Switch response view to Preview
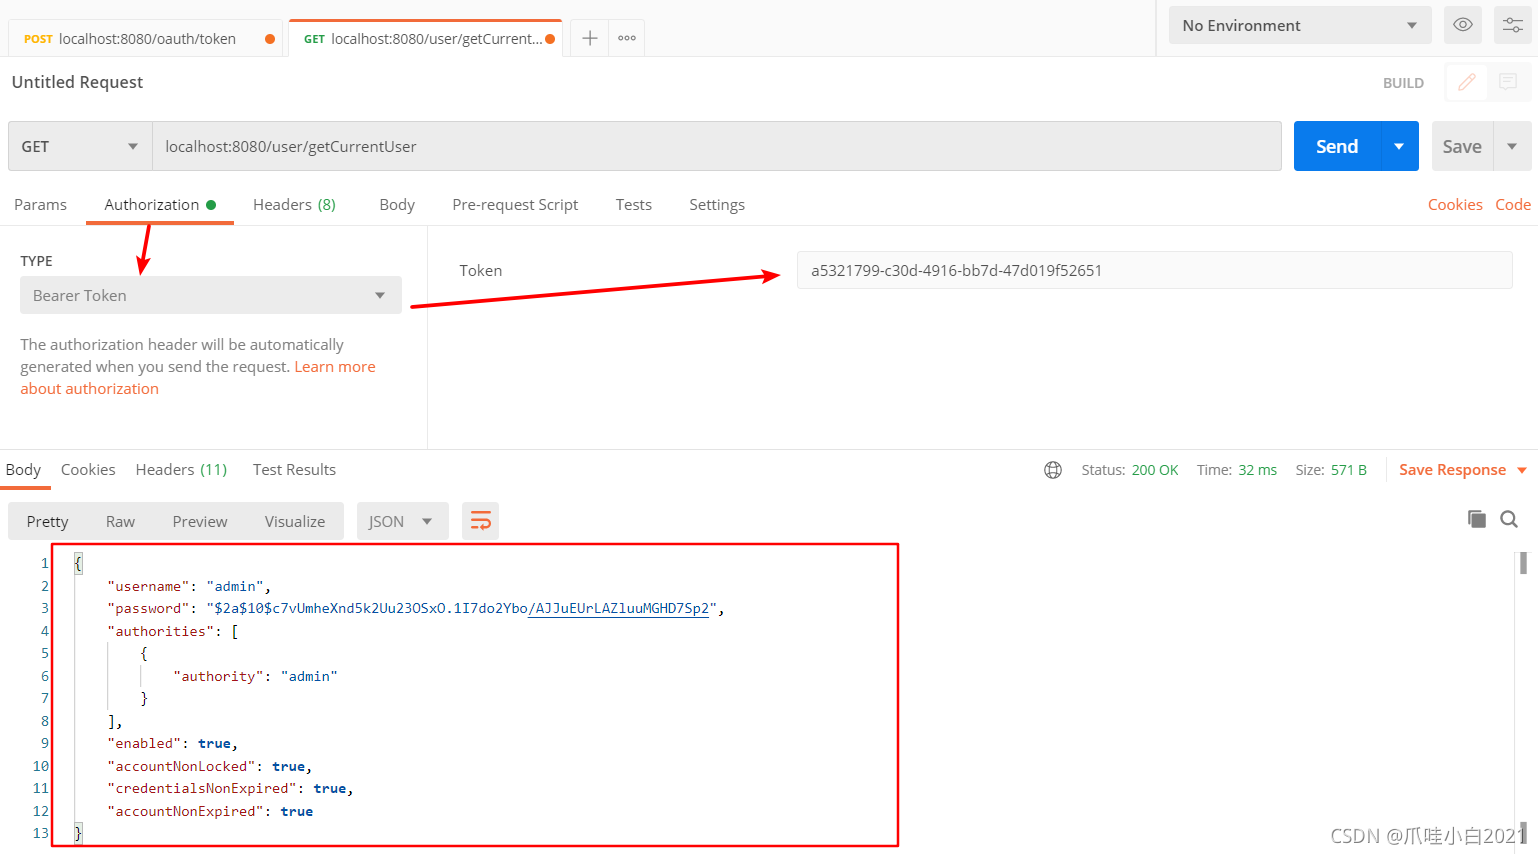Viewport: 1538px width, 854px height. coord(200,521)
